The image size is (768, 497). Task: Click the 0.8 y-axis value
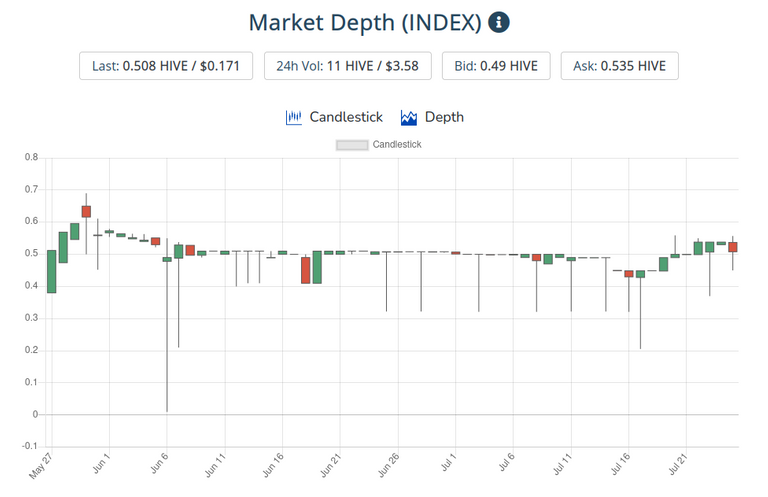click(x=31, y=157)
